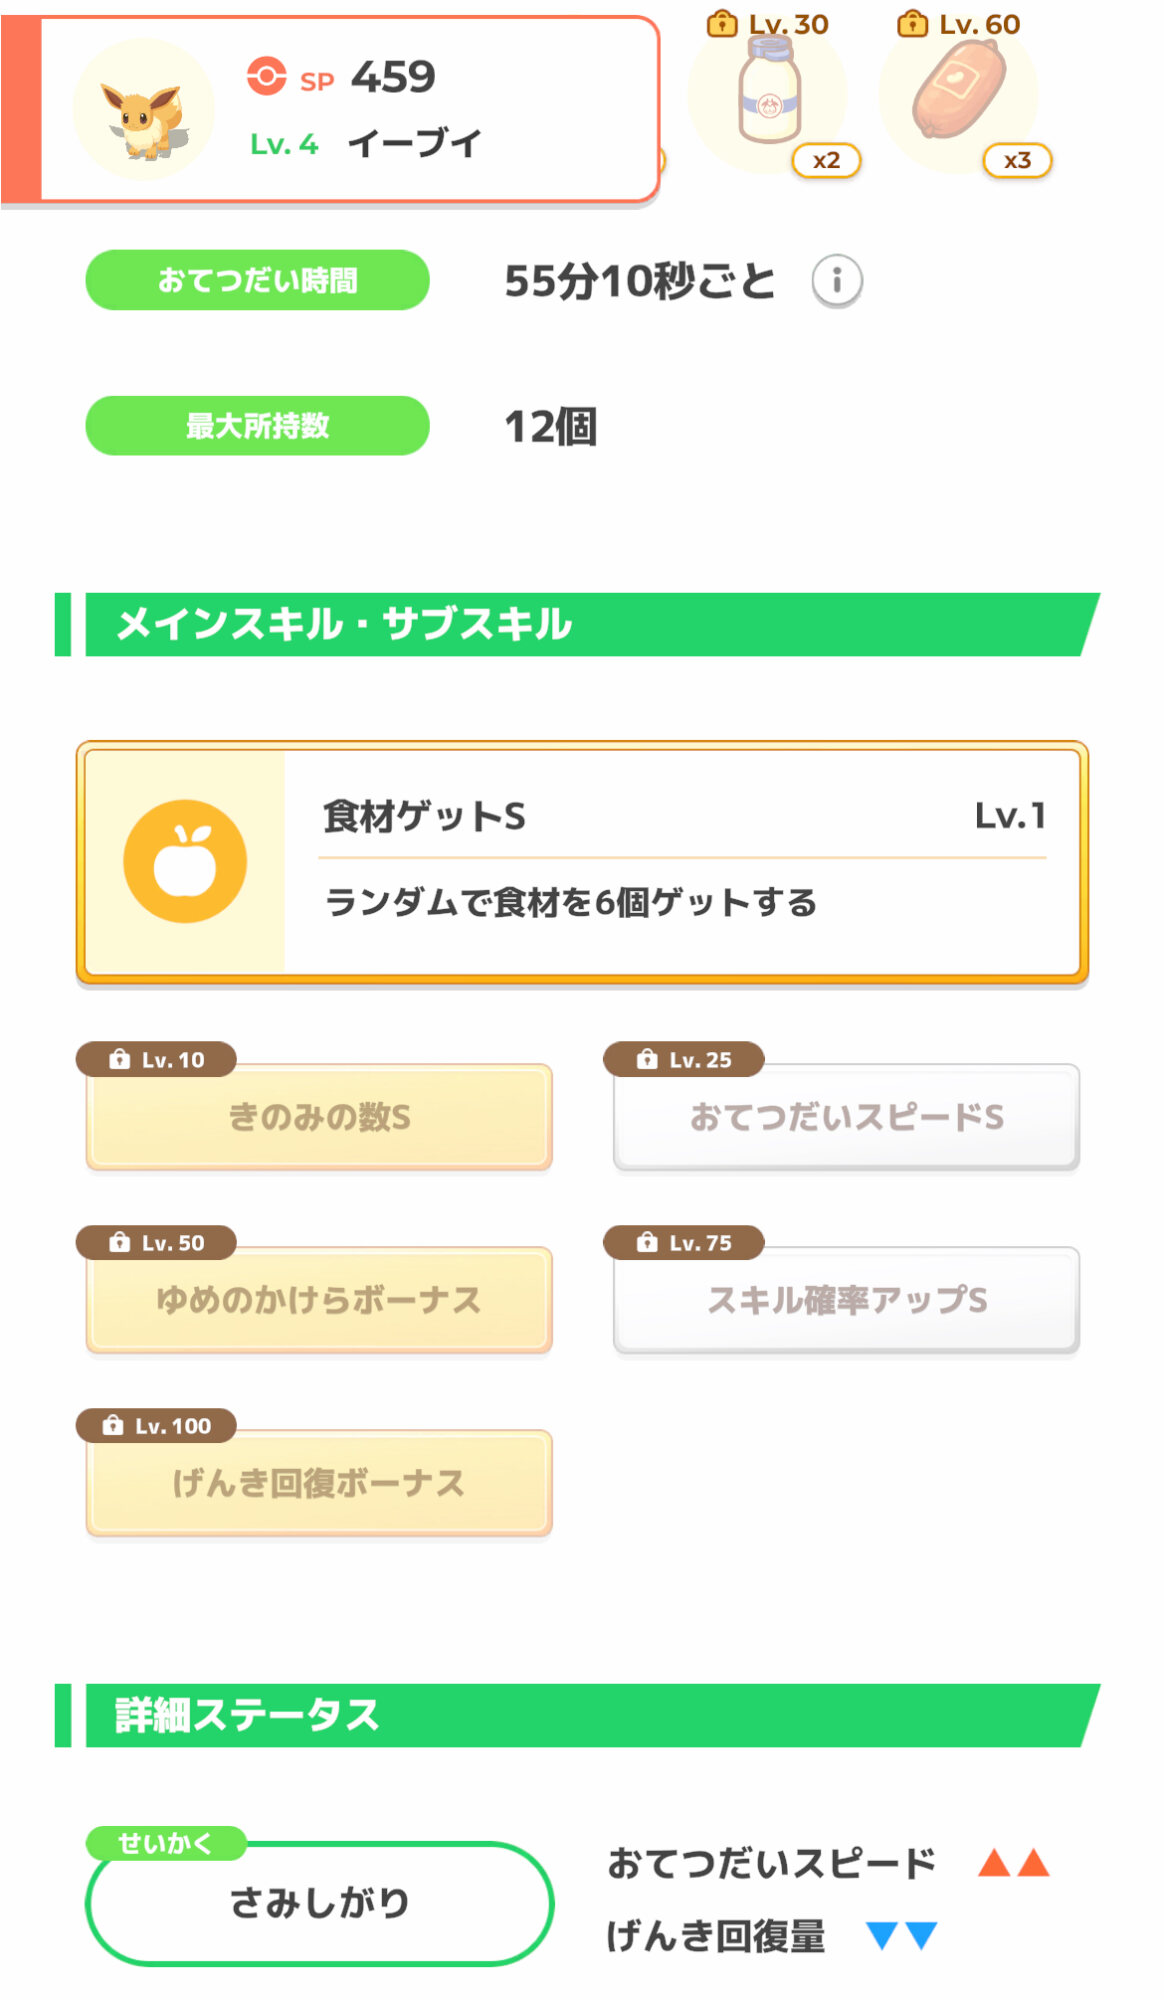Tap the blue down arrows for げんき回復量
This screenshot has height=2000, width=1164.
(x=901, y=1936)
